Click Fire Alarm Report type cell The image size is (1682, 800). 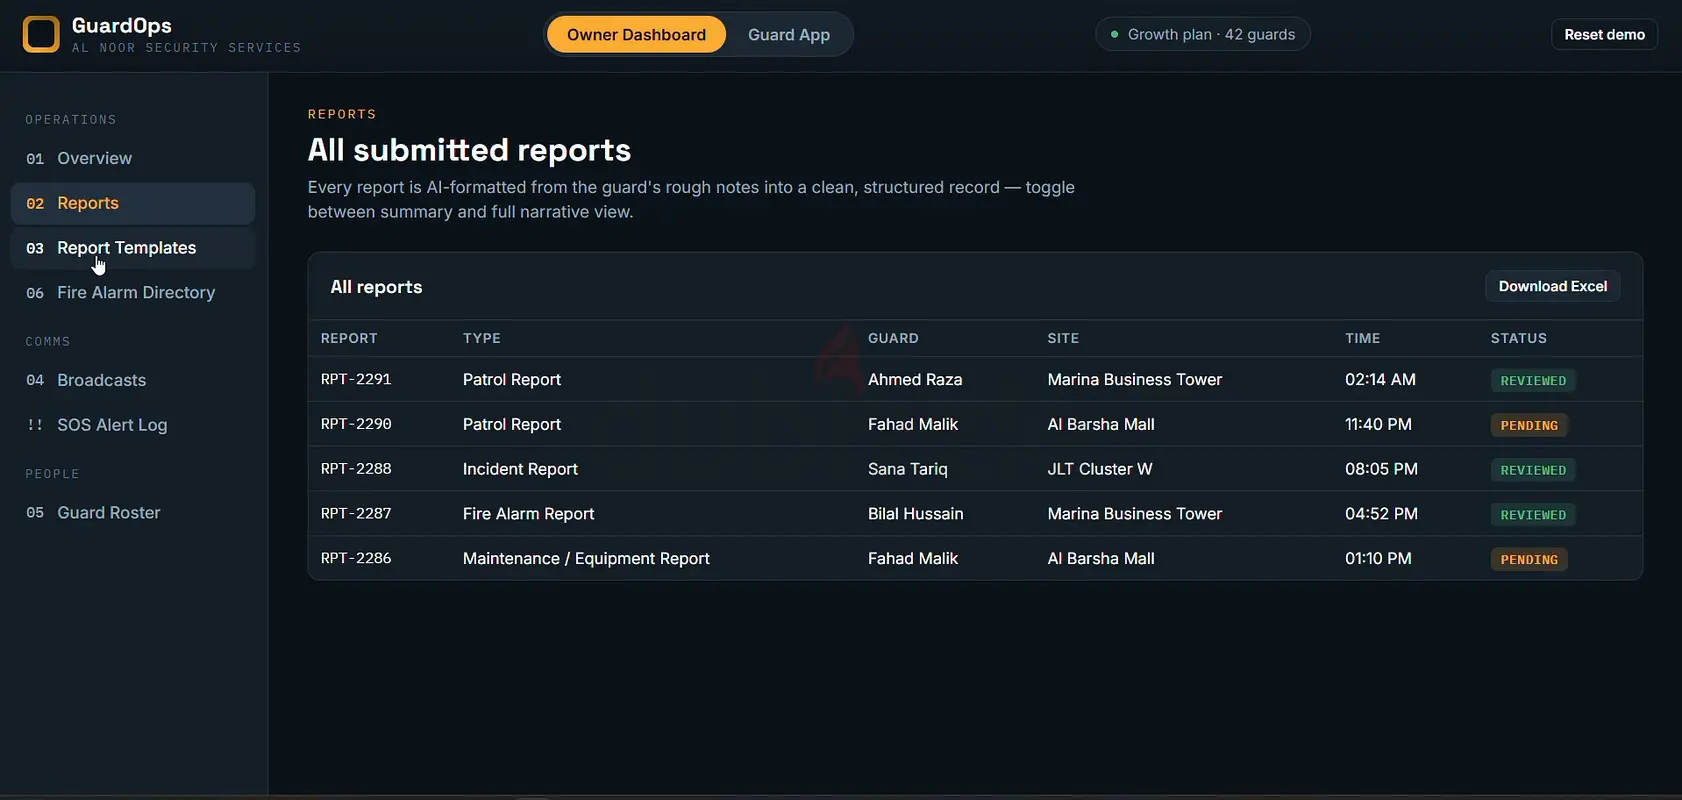click(x=528, y=514)
